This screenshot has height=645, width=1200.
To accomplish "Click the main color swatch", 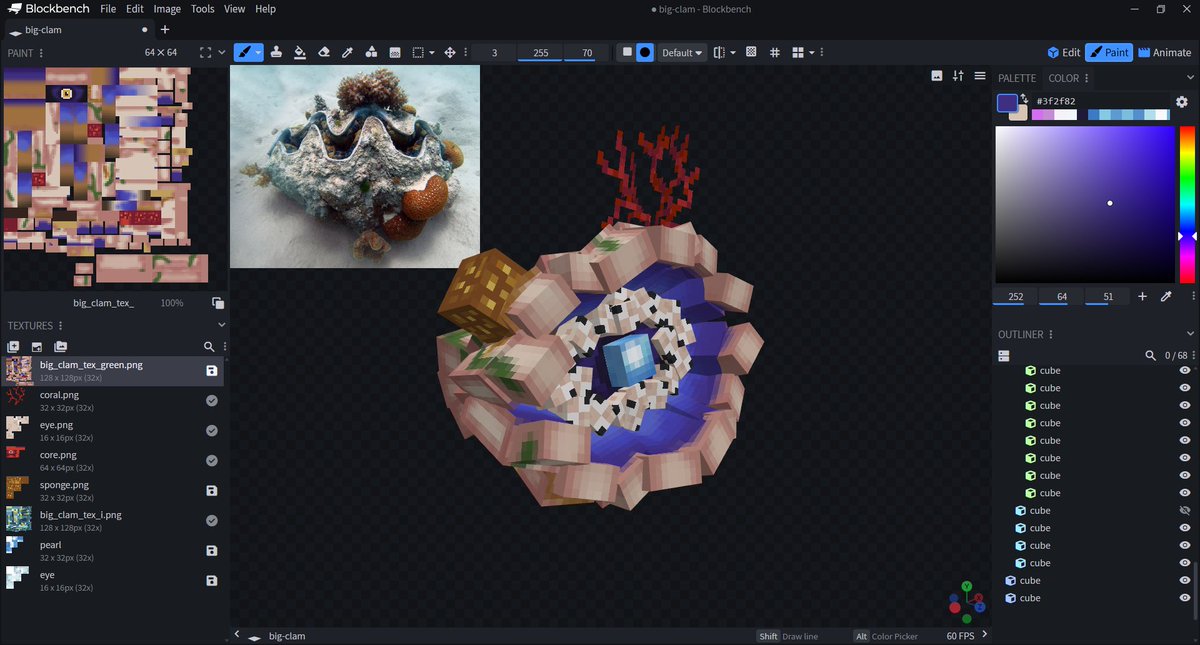I will (x=1007, y=102).
